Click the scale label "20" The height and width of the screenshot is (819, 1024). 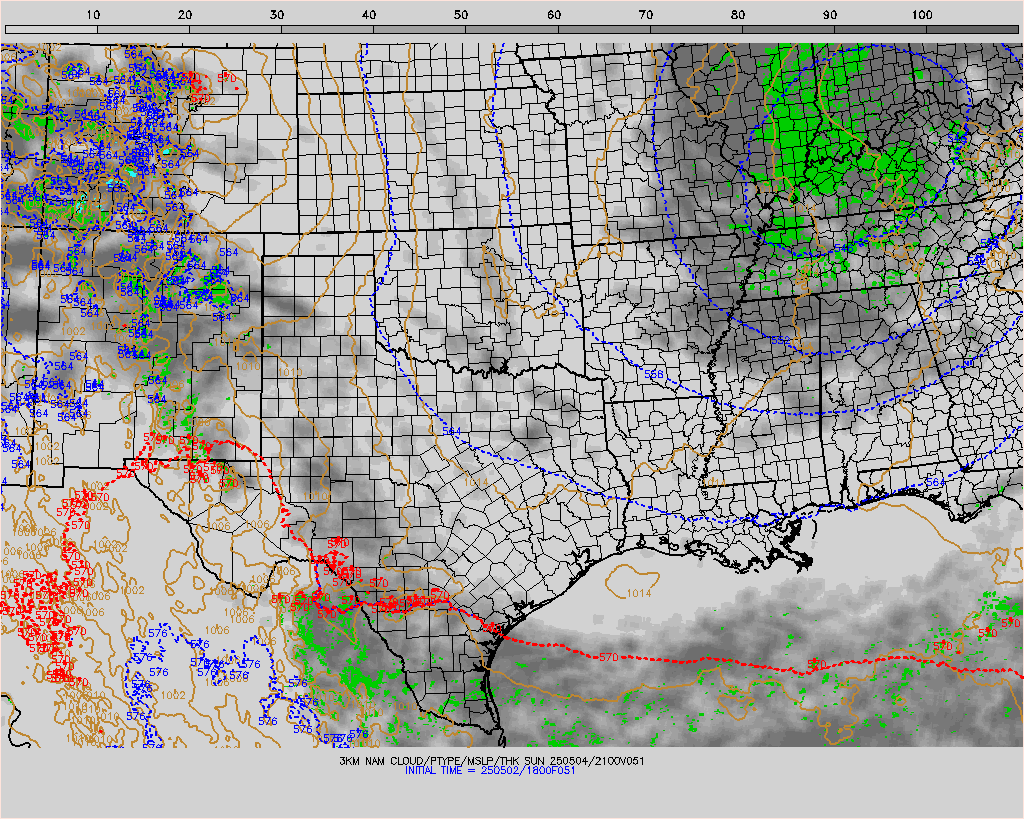pos(185,14)
